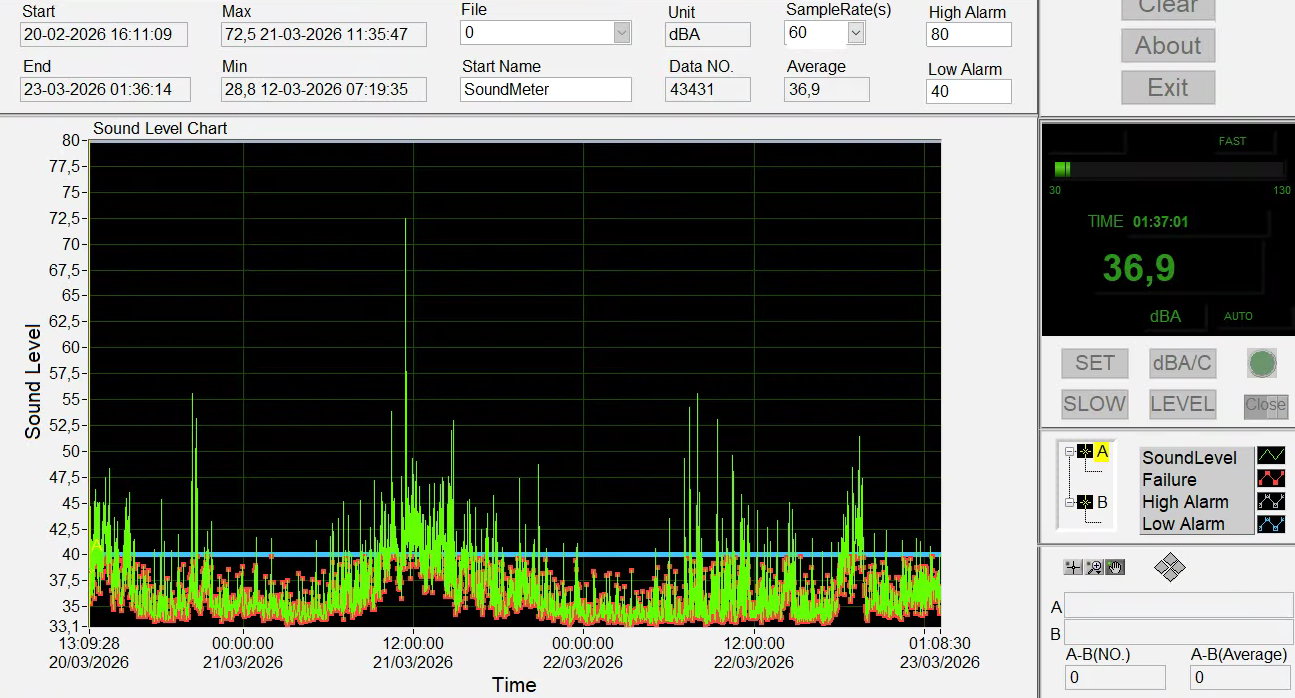Image resolution: width=1295 pixels, height=698 pixels.
Task: Open Failure plot style icon
Action: tap(1270, 479)
